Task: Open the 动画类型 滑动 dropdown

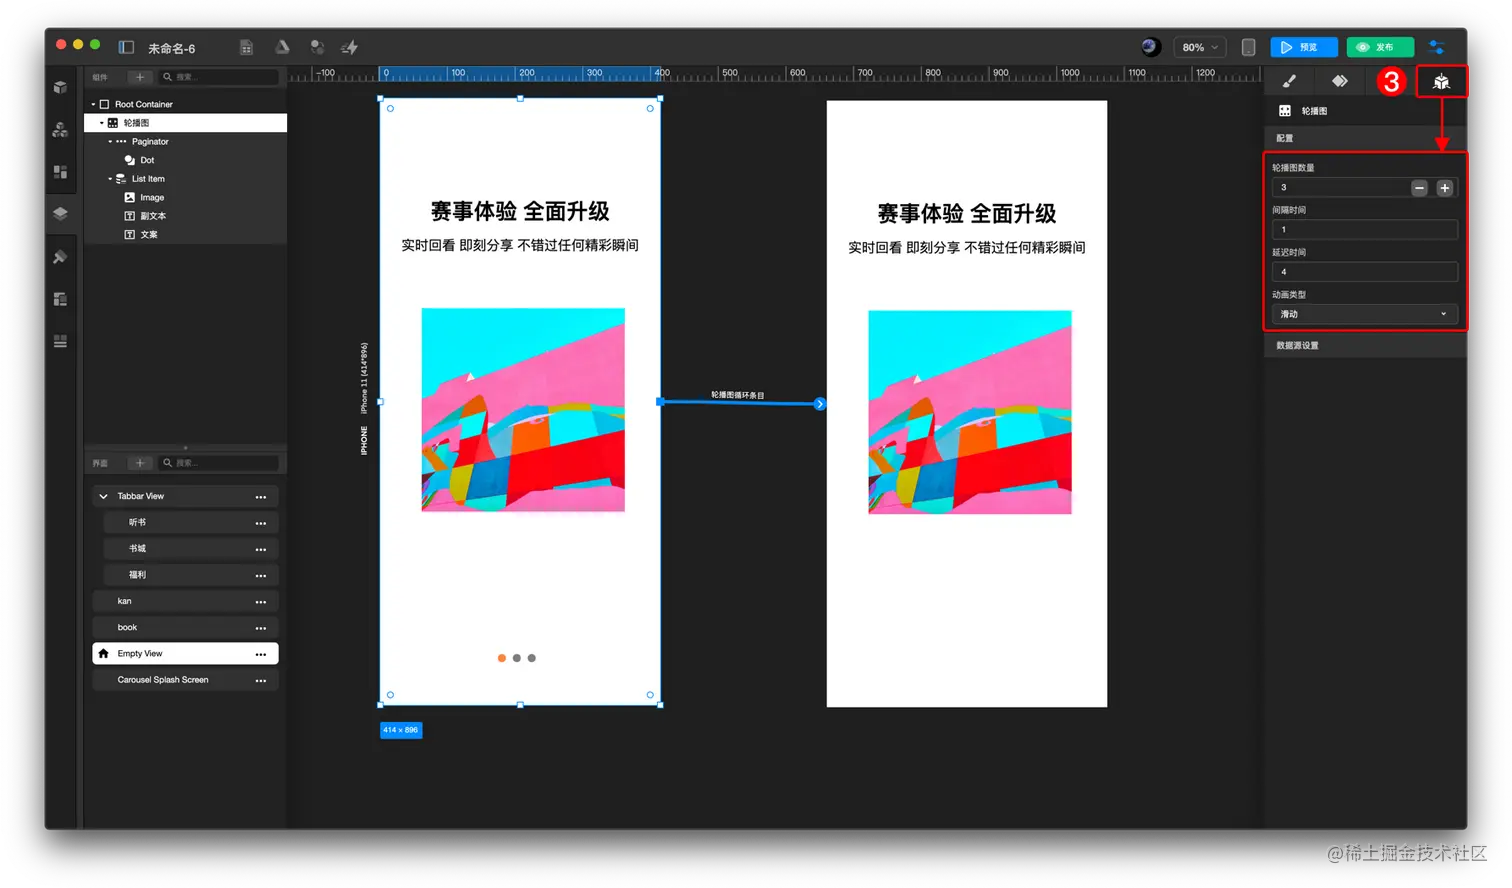Action: click(1364, 314)
